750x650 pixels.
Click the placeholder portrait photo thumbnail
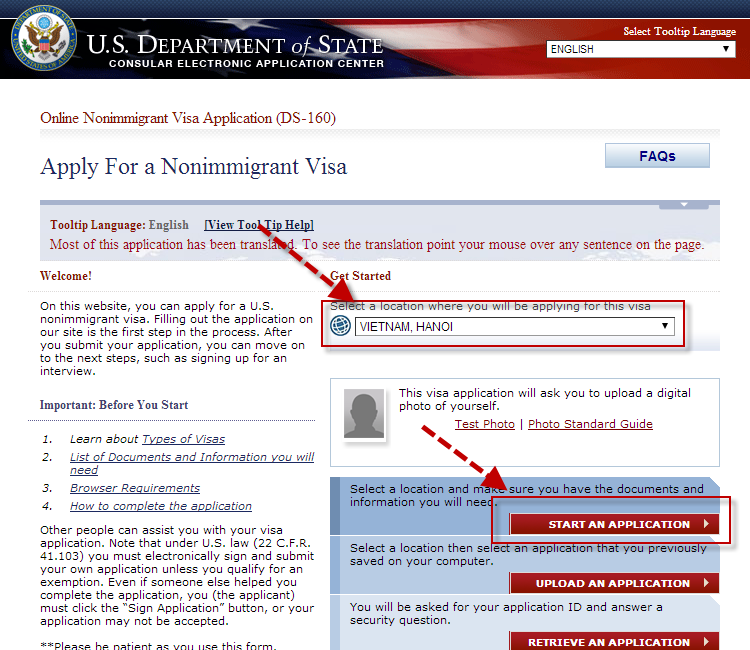pyautogui.click(x=364, y=414)
